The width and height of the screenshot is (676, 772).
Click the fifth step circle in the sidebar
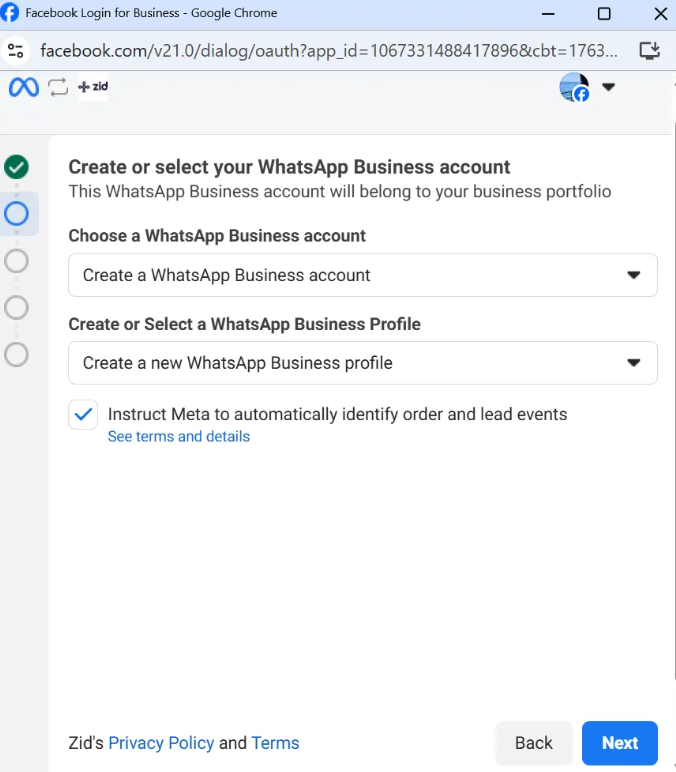click(x=16, y=354)
